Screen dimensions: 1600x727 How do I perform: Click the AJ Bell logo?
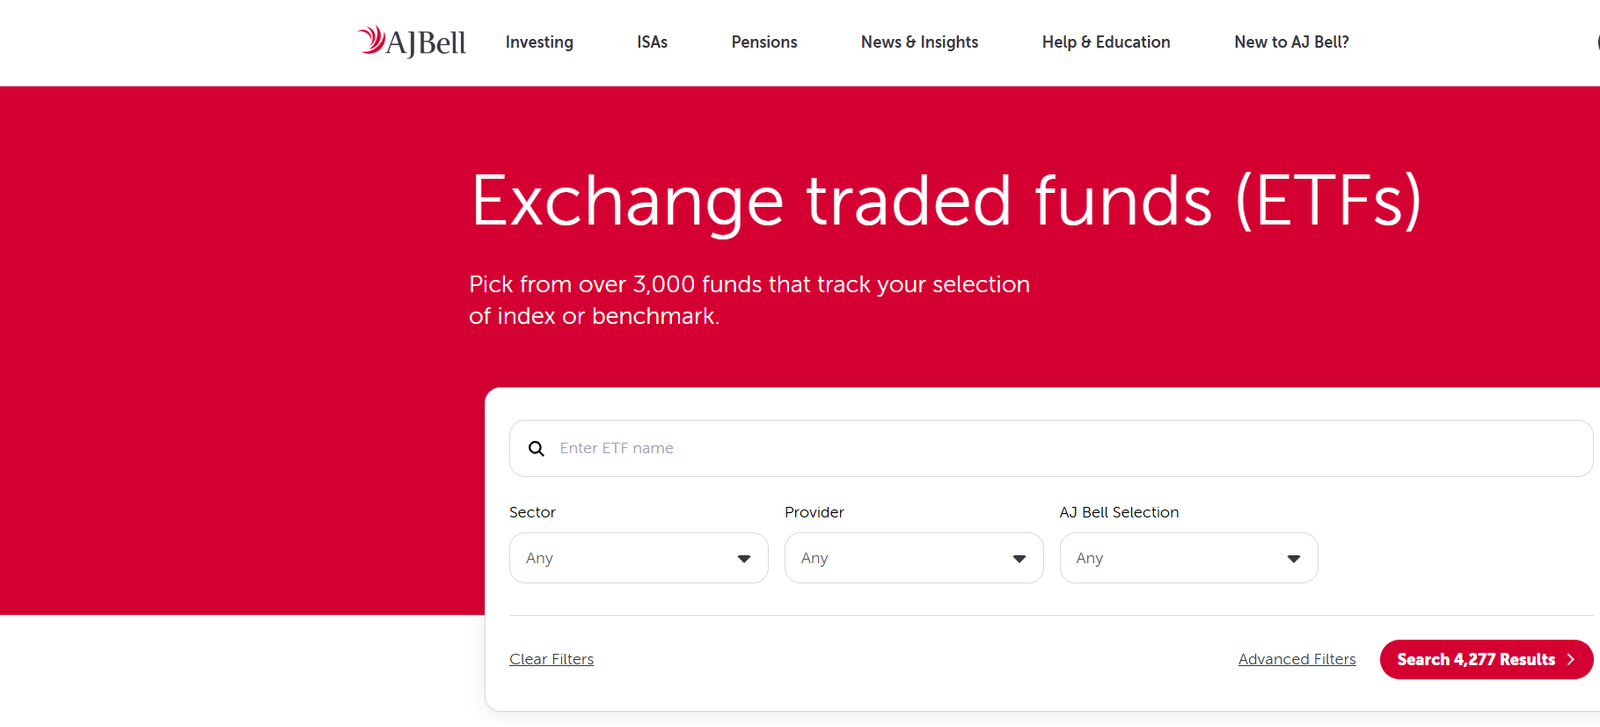pyautogui.click(x=410, y=41)
